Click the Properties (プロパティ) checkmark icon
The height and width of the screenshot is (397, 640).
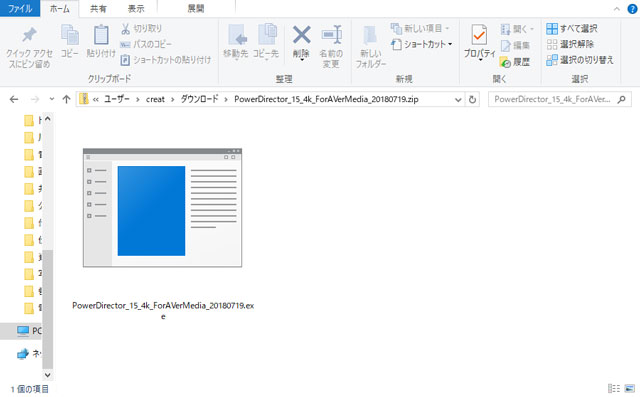[x=479, y=35]
